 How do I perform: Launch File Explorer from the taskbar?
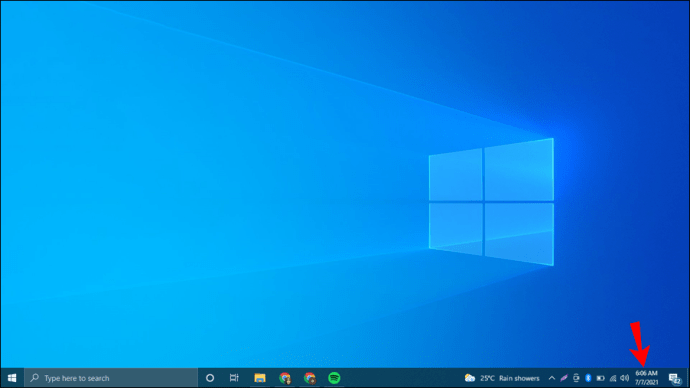(260, 378)
